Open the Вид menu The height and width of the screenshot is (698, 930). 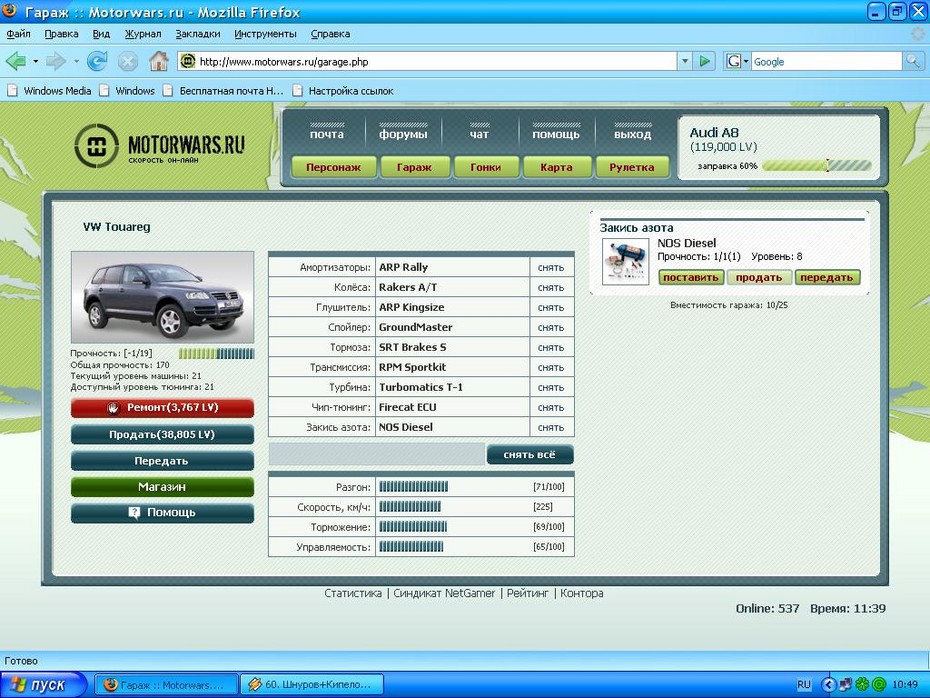101,34
